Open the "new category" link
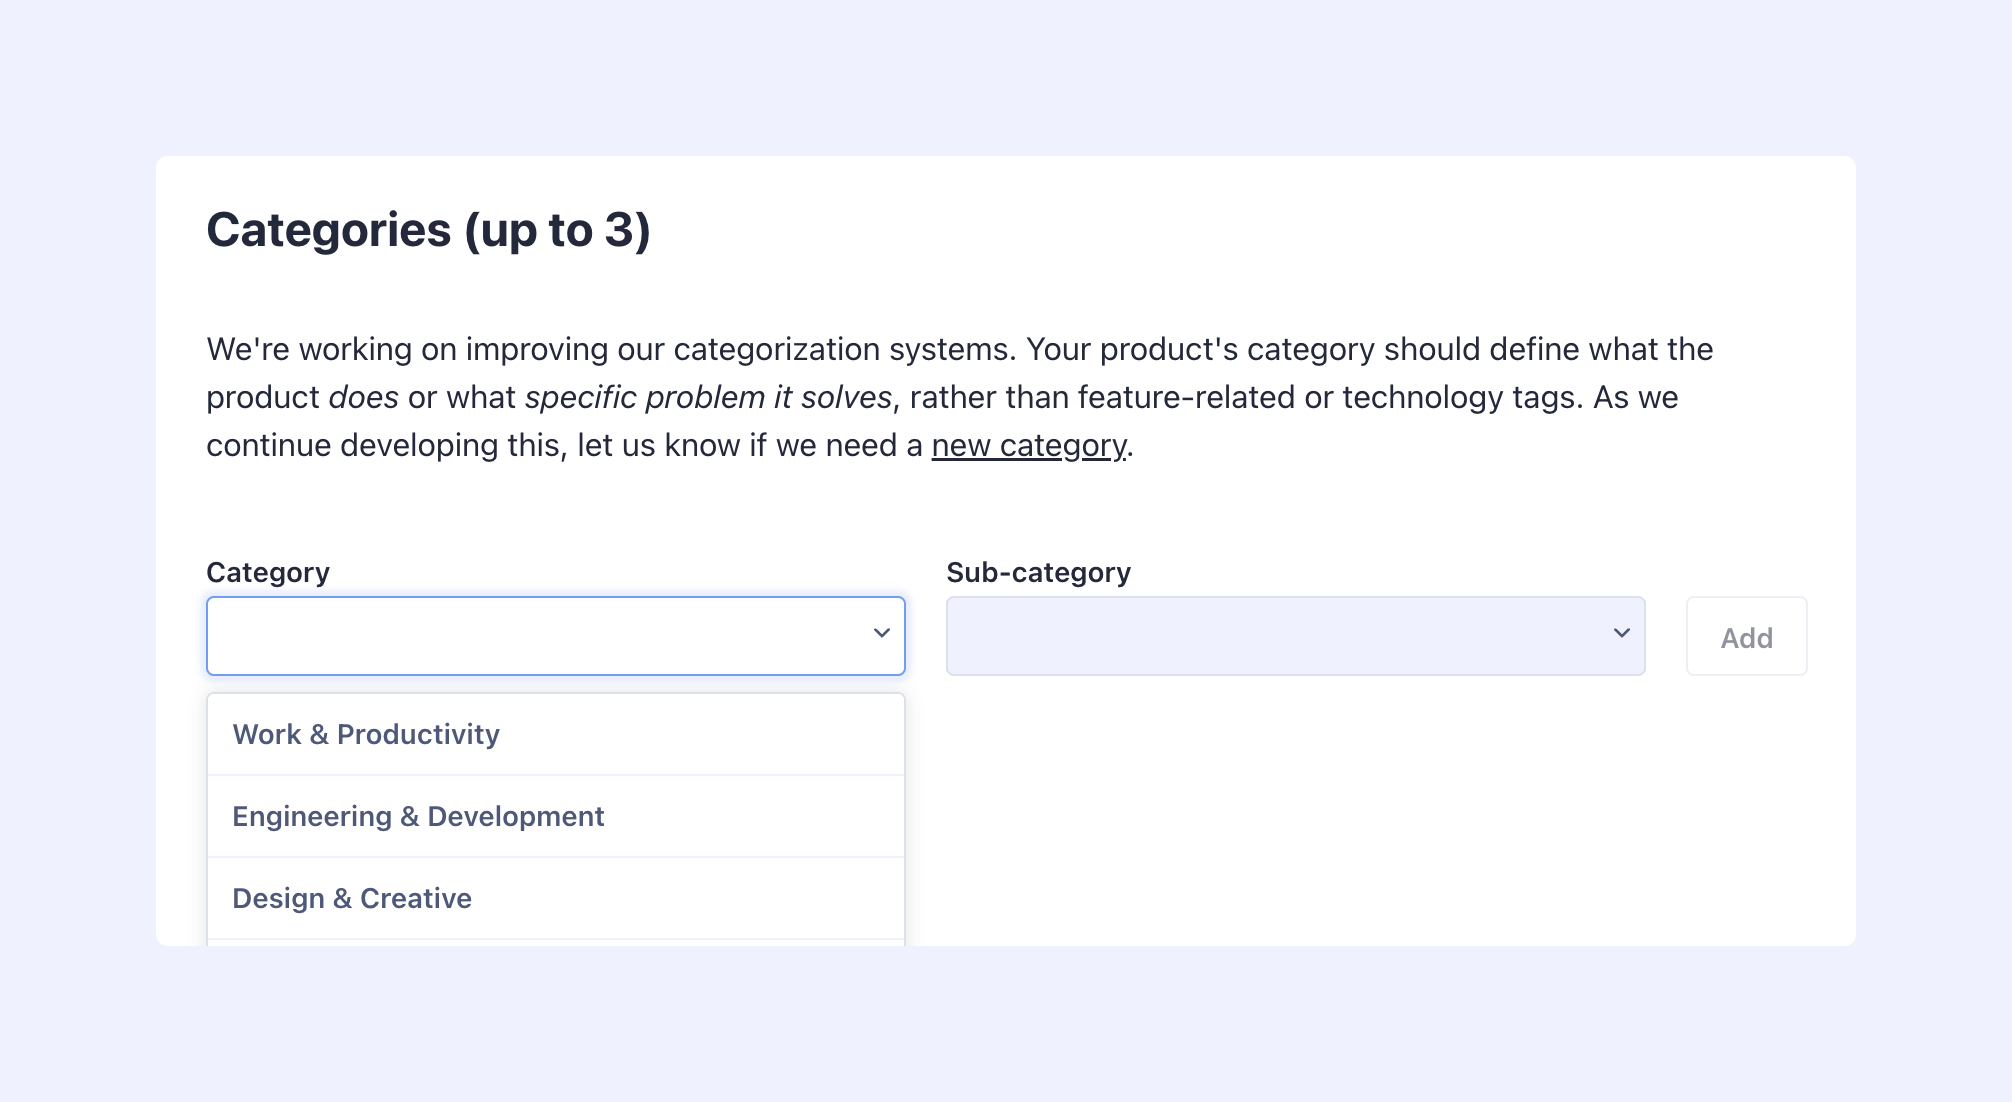The image size is (2012, 1102). 1027,445
